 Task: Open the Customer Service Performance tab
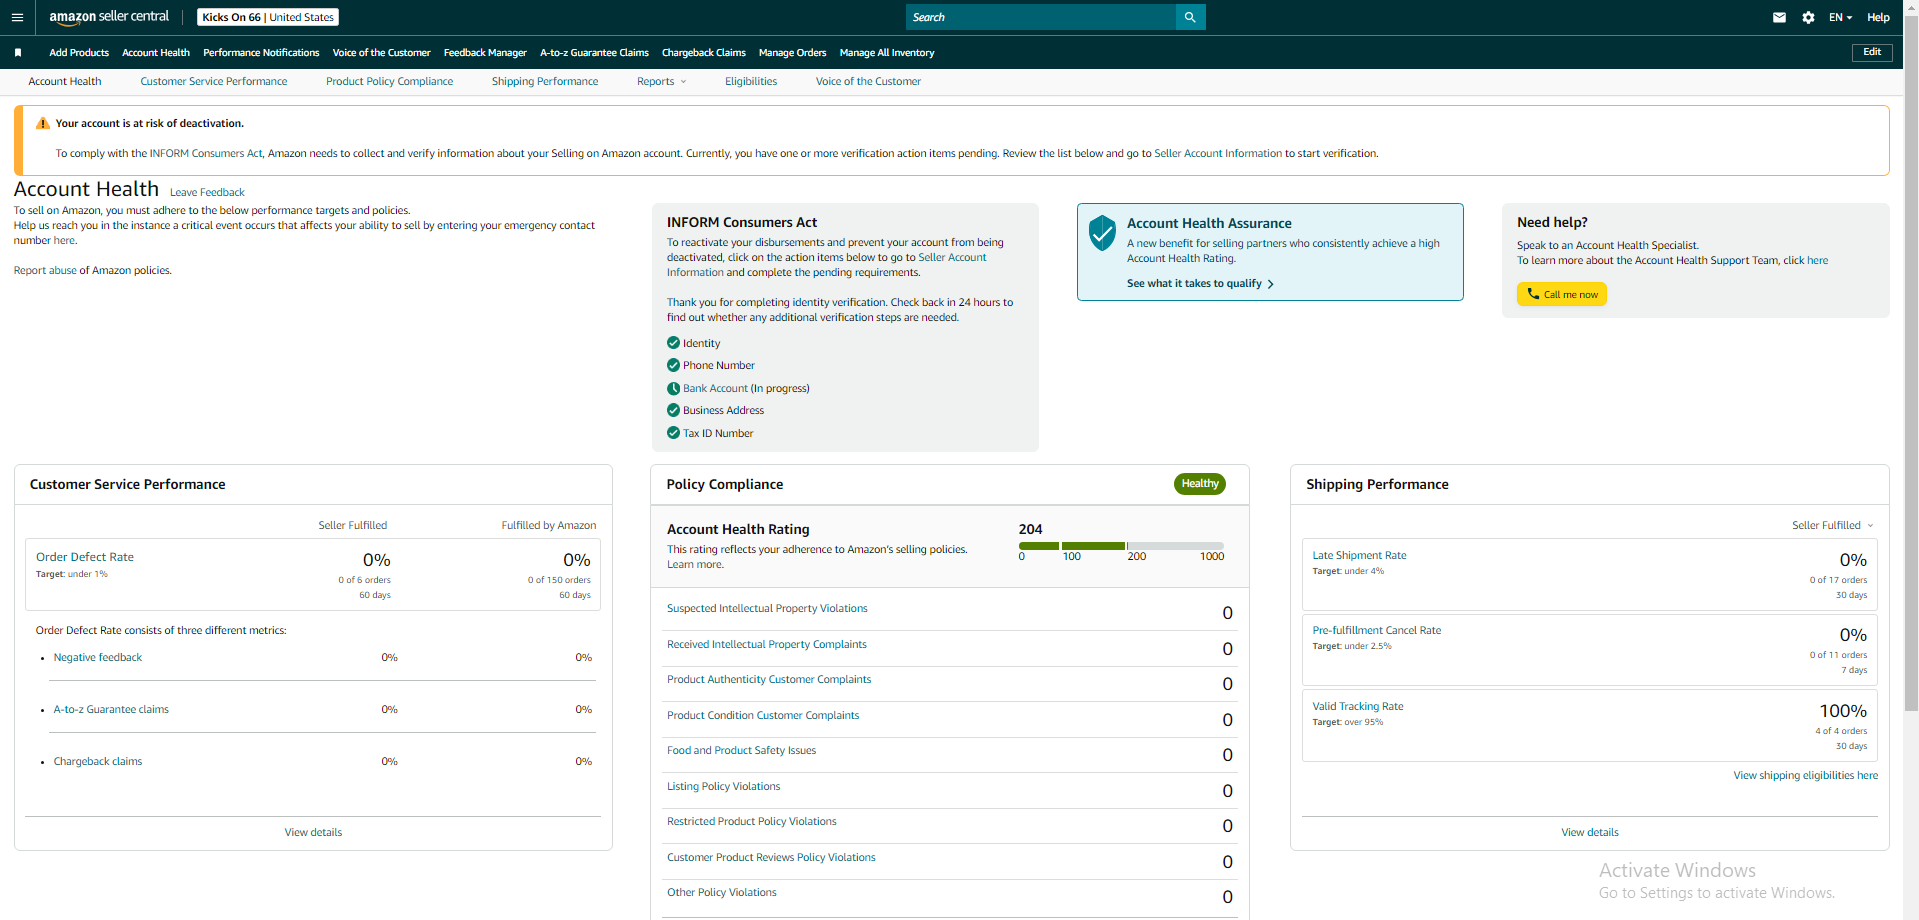click(x=214, y=82)
